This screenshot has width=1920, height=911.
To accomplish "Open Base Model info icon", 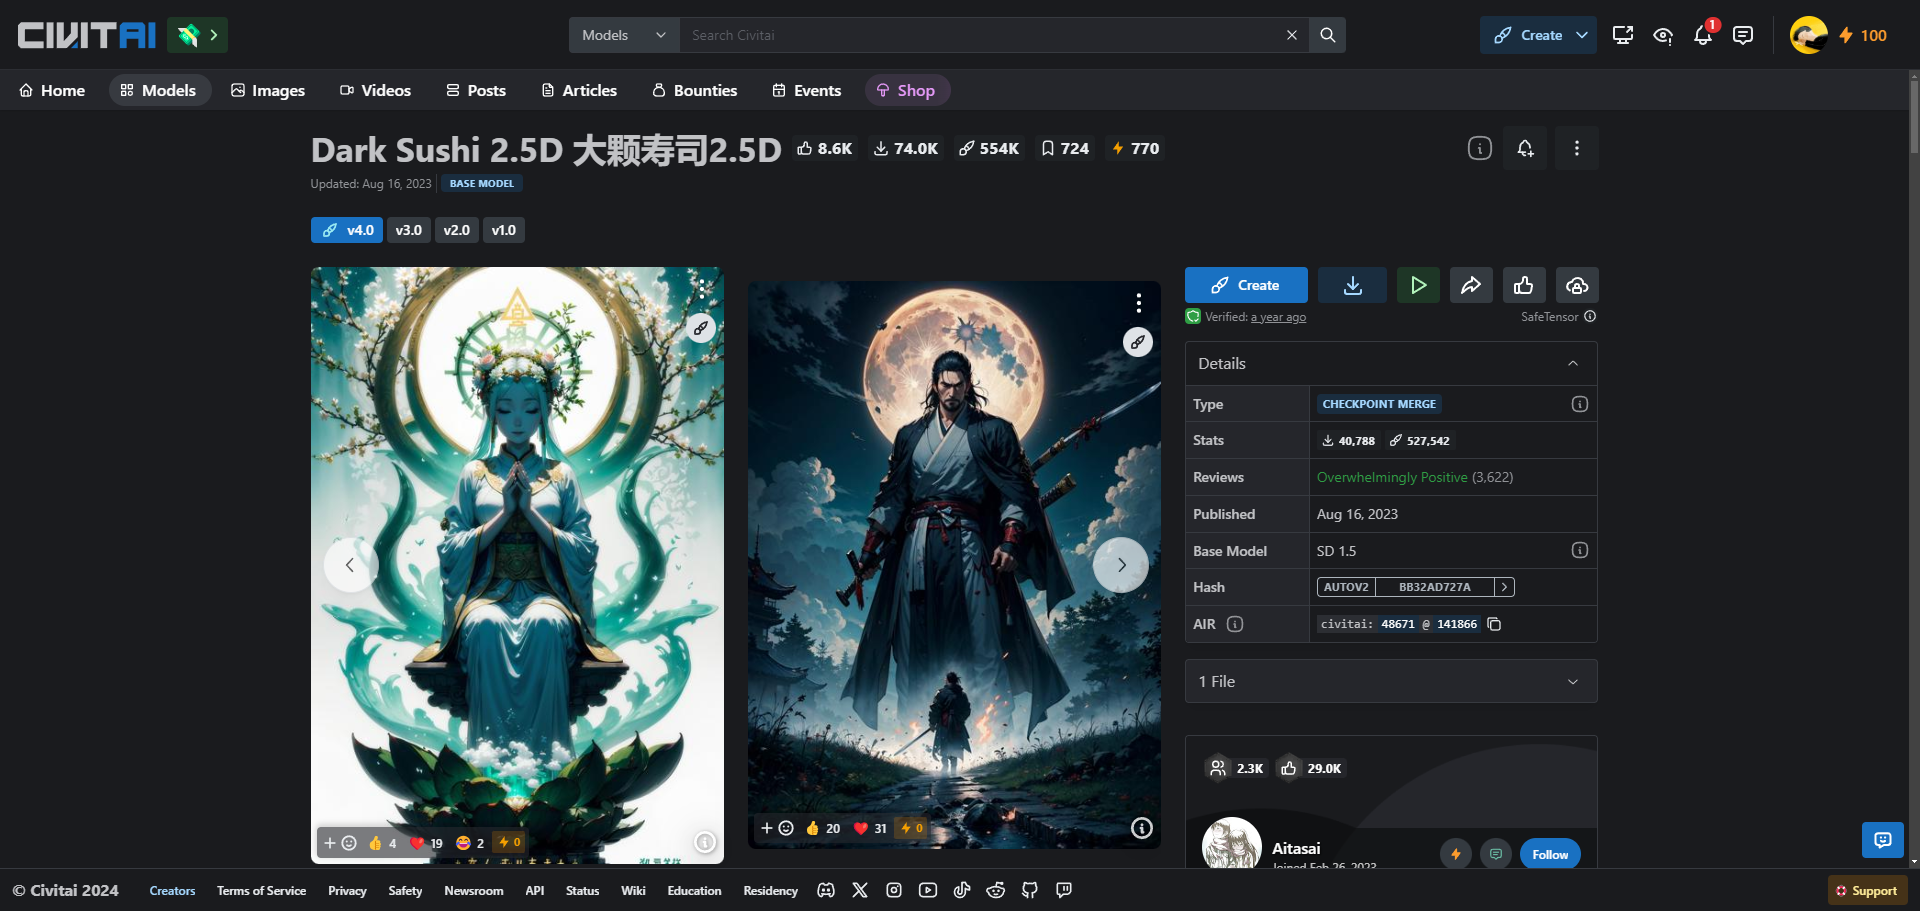I will pos(1579,550).
